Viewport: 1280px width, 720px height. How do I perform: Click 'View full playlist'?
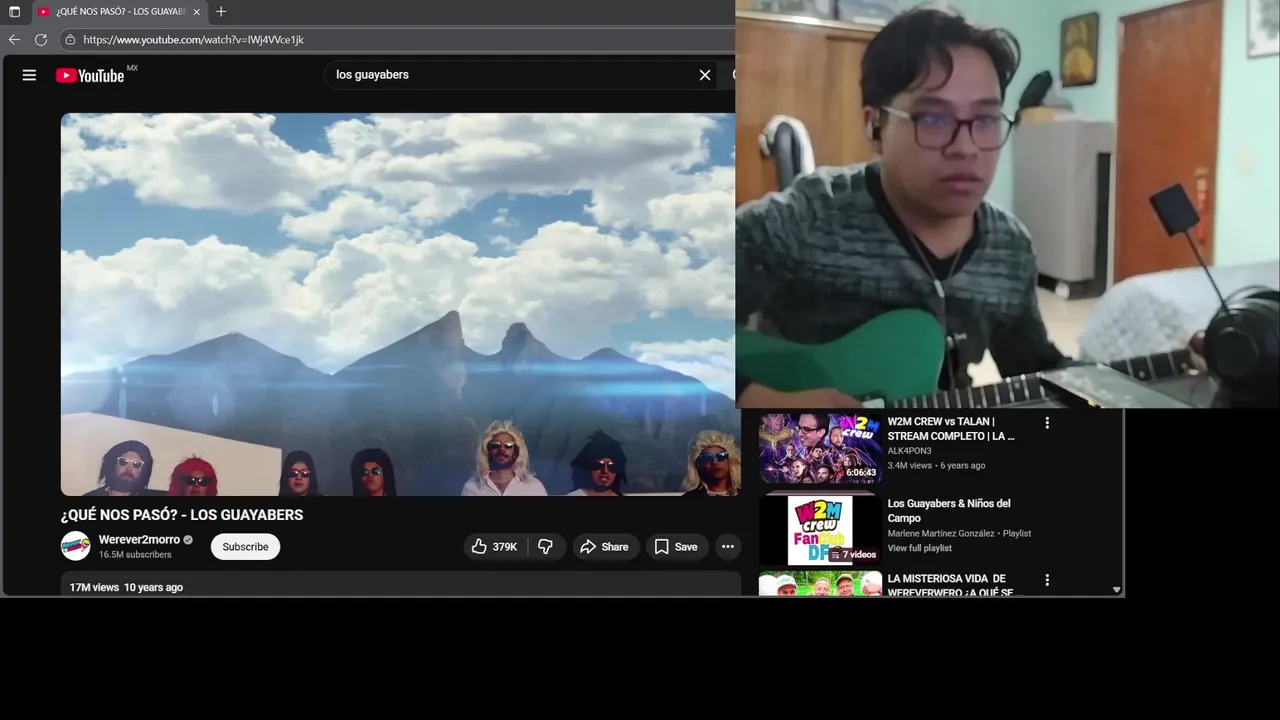tap(920, 548)
